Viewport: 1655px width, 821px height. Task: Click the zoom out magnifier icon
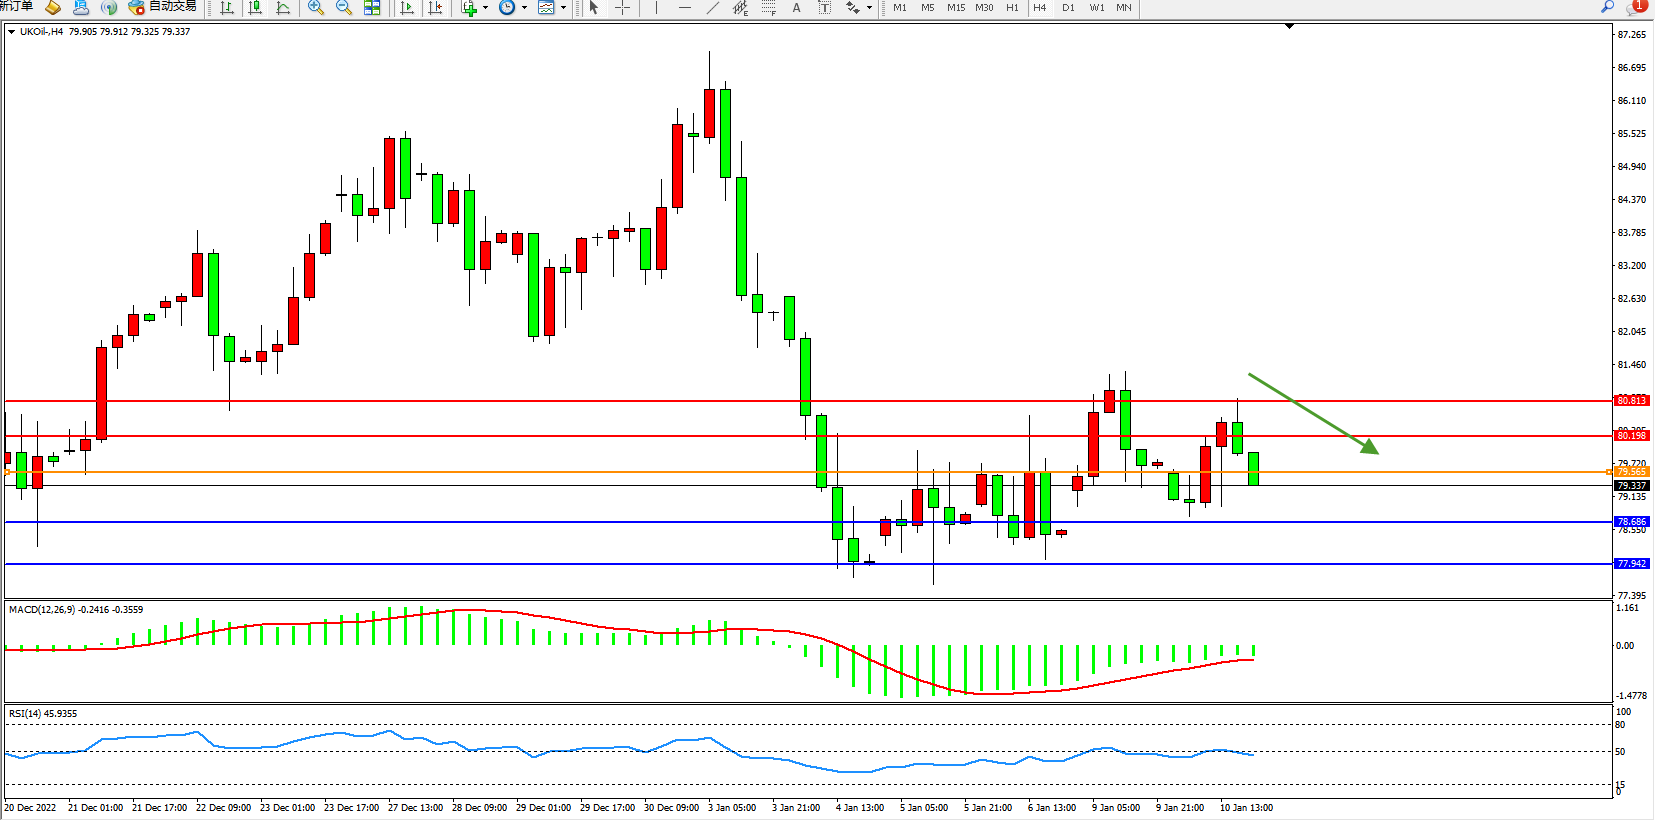tap(344, 8)
